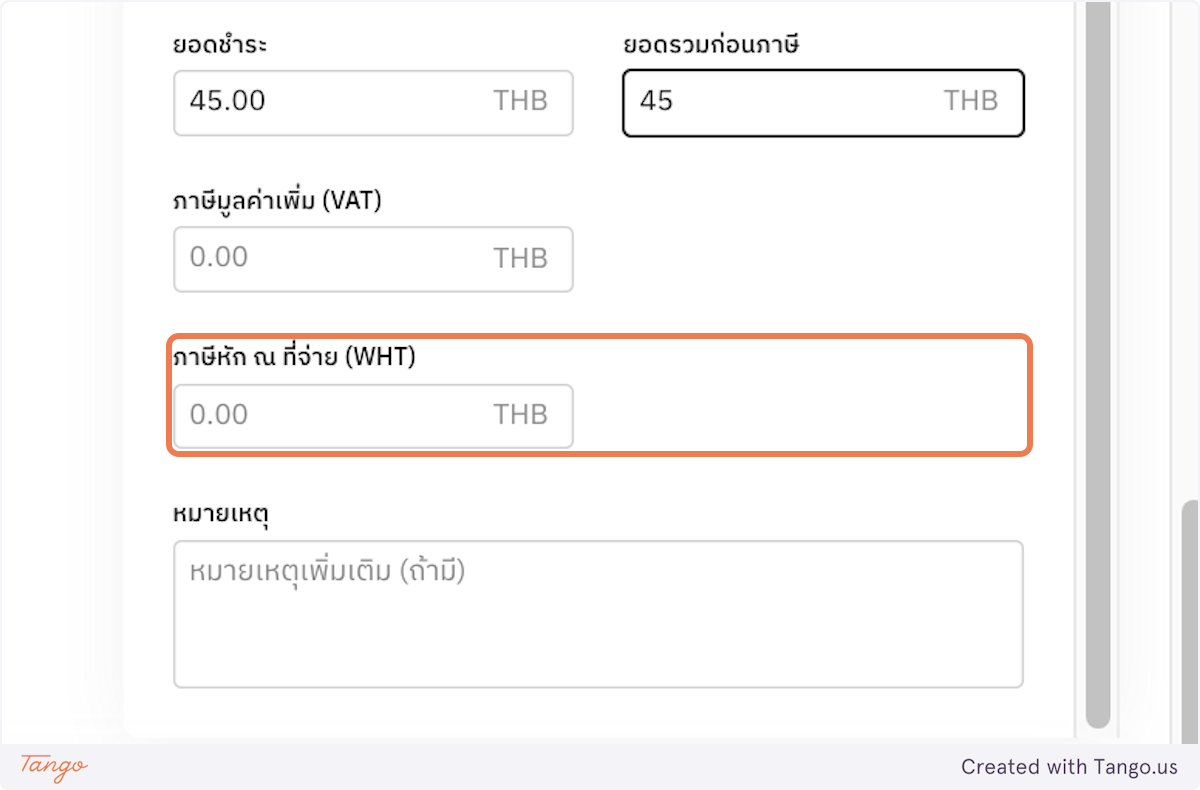Click the Tango logo

point(52,767)
